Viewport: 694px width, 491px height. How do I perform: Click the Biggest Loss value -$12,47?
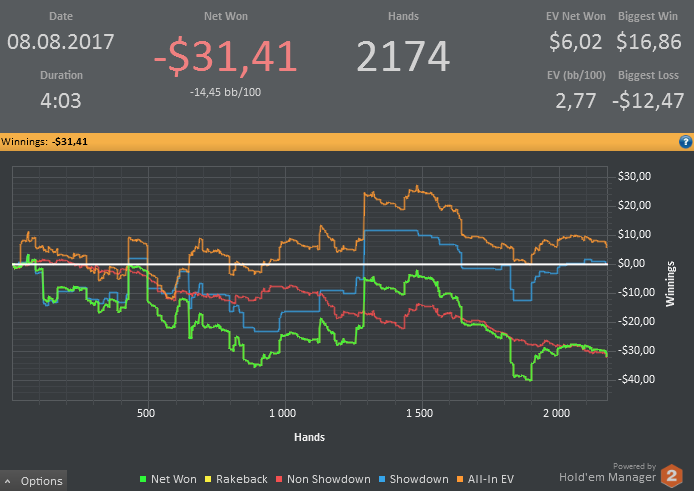click(x=648, y=101)
